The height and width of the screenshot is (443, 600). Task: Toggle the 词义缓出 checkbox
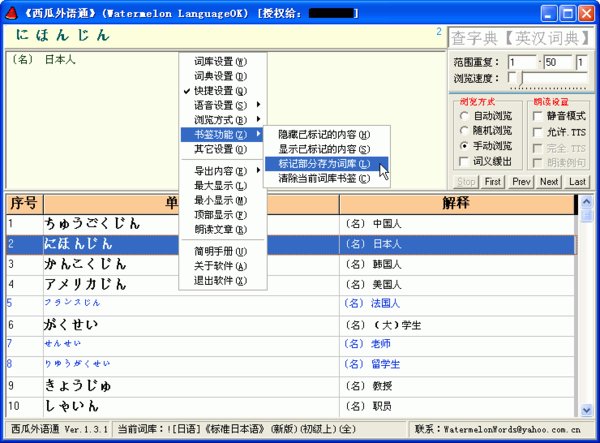(x=464, y=161)
